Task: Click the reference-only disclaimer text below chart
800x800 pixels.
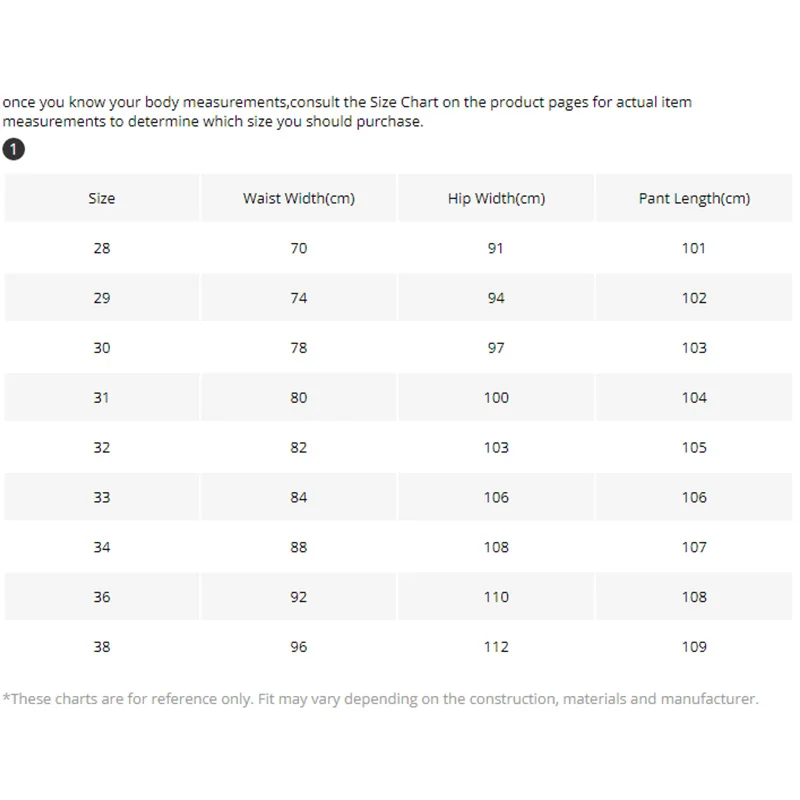Action: tap(380, 700)
